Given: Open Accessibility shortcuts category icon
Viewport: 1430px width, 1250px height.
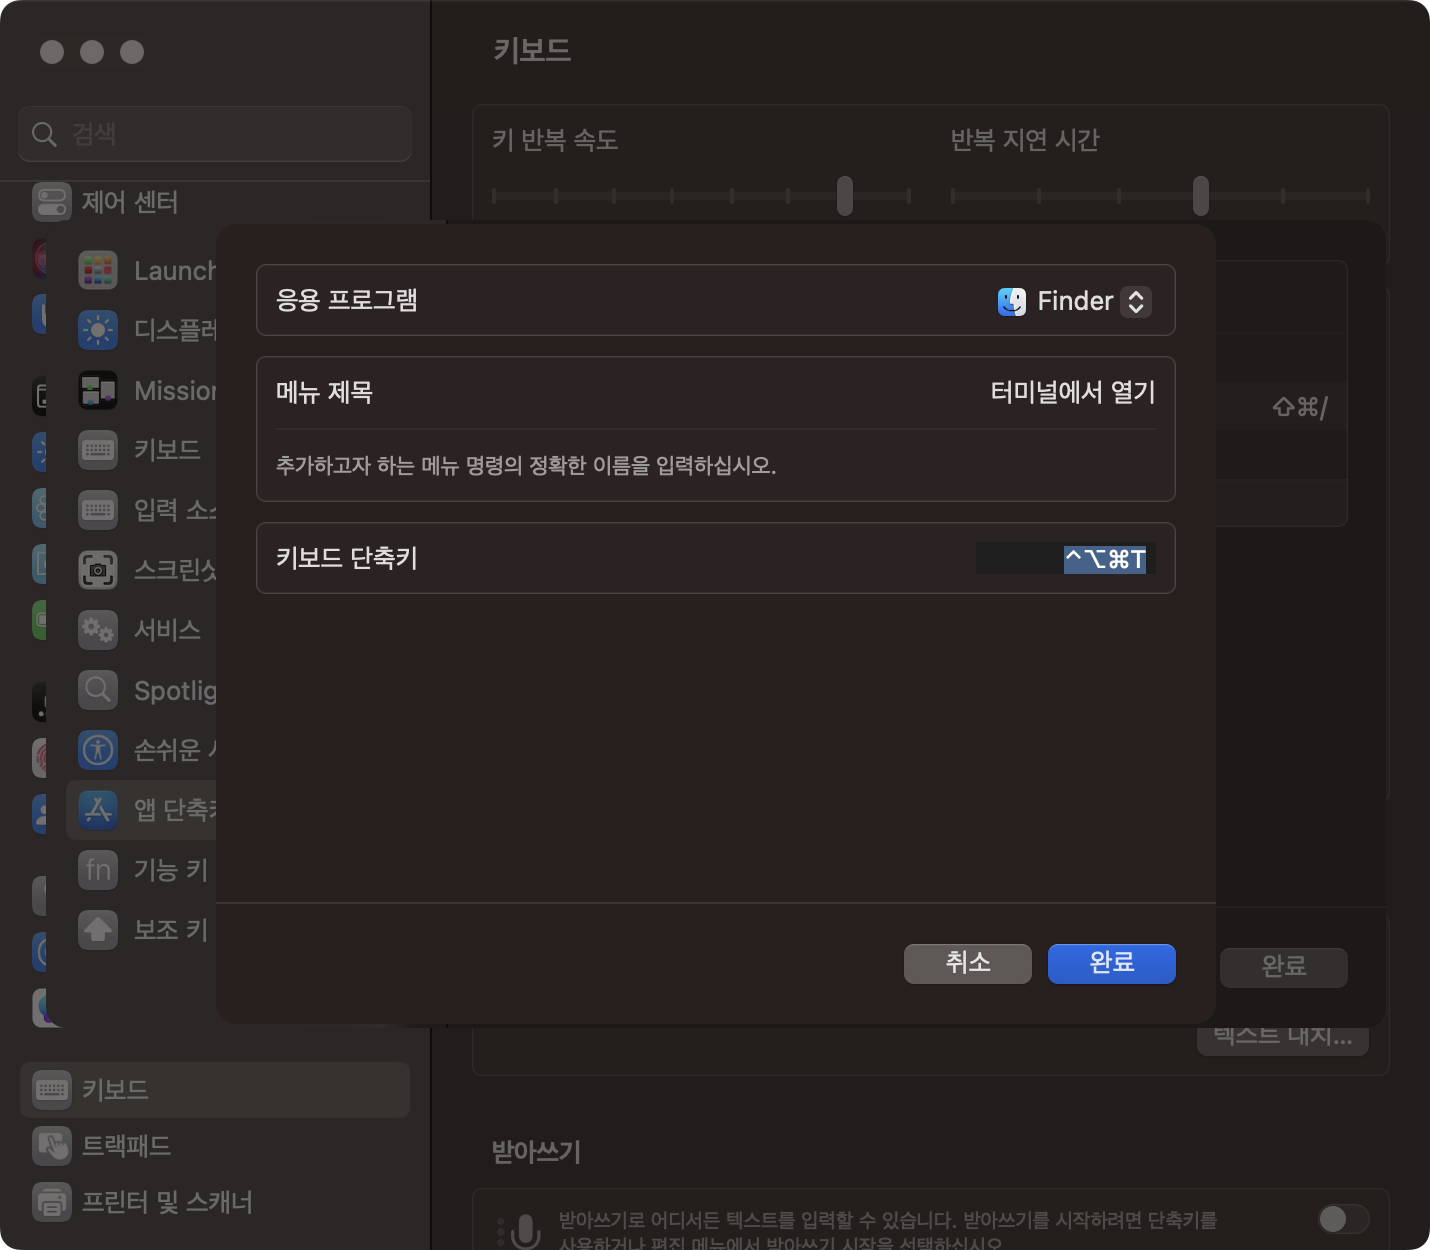Looking at the screenshot, I should 98,750.
